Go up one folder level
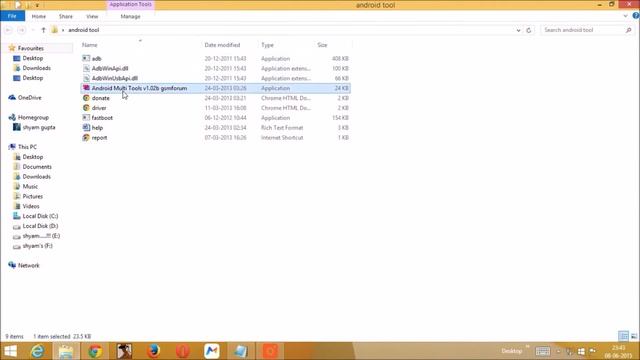This screenshot has width=640, height=360. pos(43,30)
